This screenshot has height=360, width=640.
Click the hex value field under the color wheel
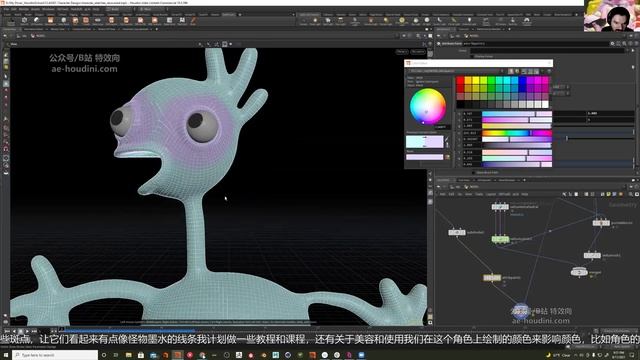[442, 127]
